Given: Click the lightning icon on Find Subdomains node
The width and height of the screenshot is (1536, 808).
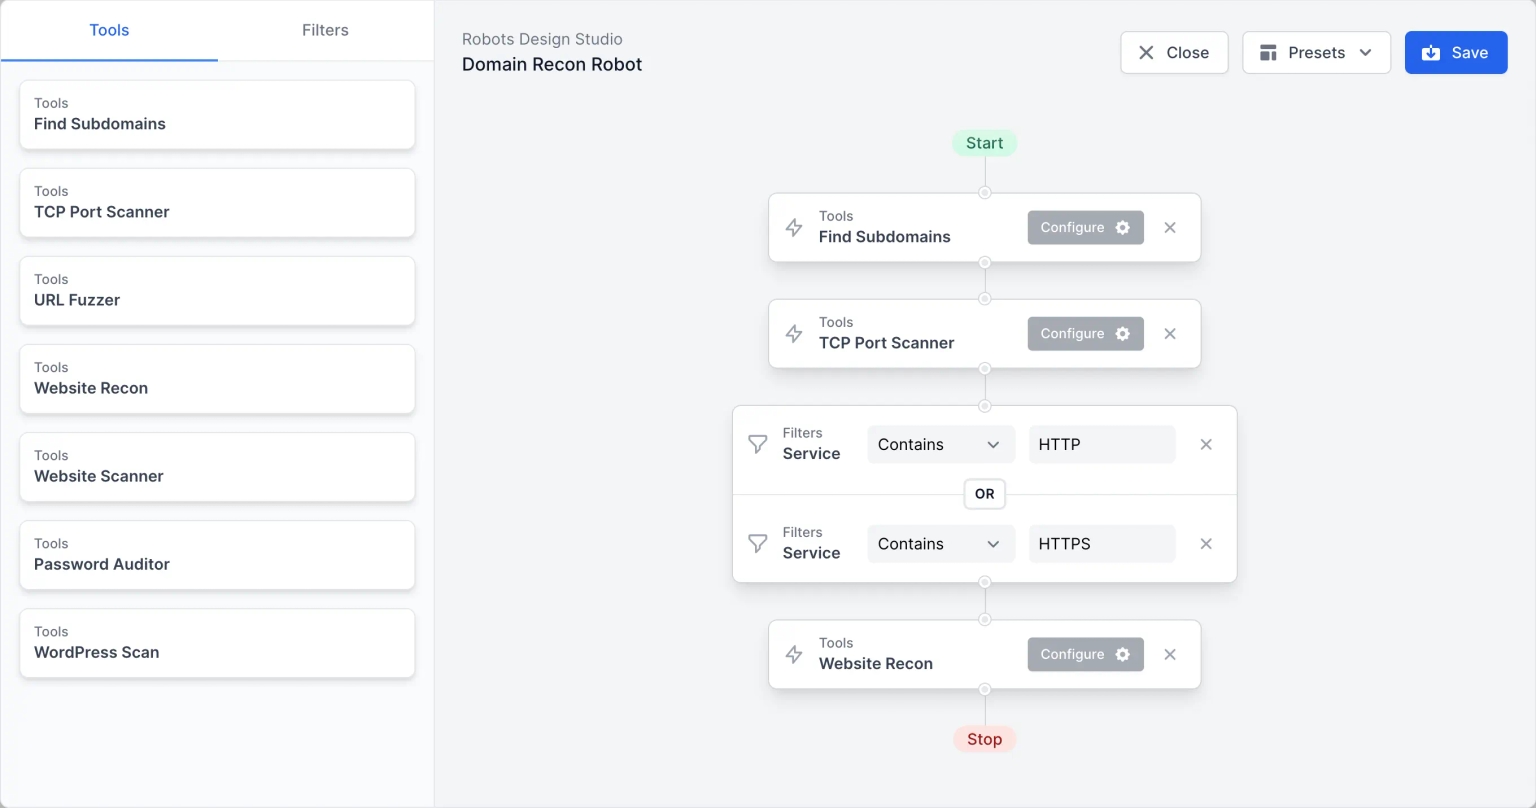Looking at the screenshot, I should click(794, 228).
